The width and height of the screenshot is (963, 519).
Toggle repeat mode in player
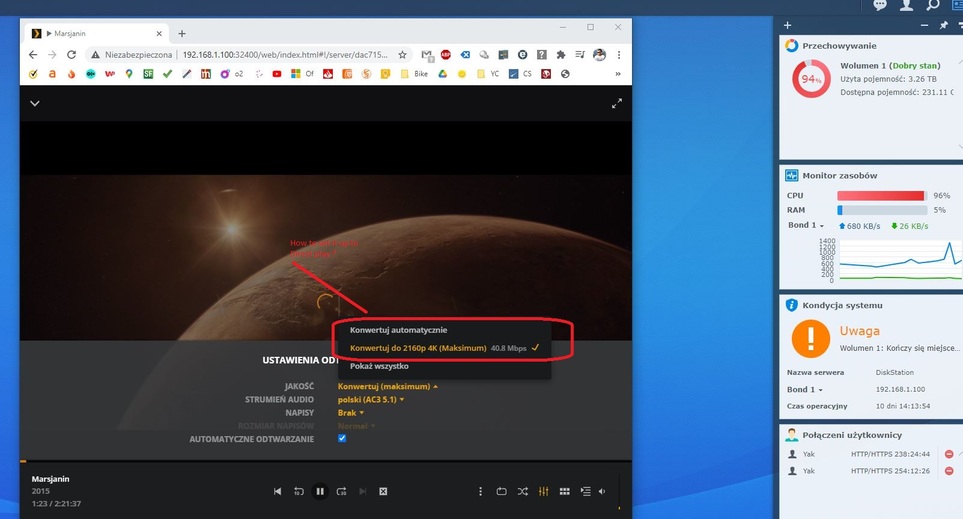(x=501, y=491)
